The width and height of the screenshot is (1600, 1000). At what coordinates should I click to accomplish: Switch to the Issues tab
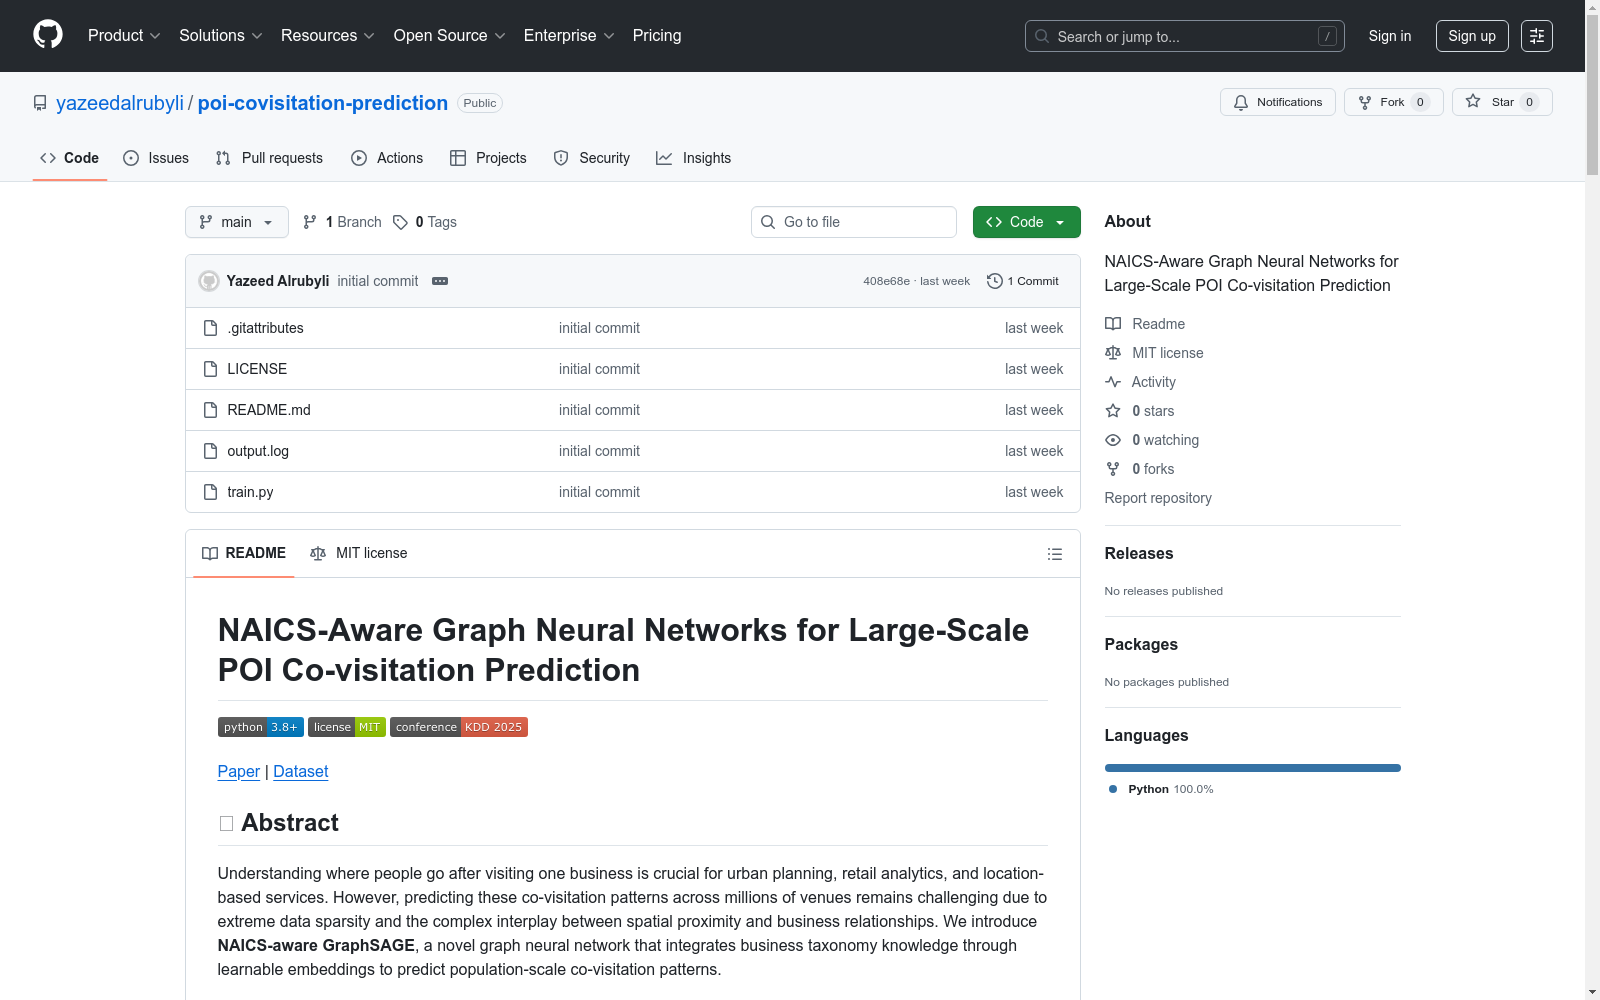156,158
